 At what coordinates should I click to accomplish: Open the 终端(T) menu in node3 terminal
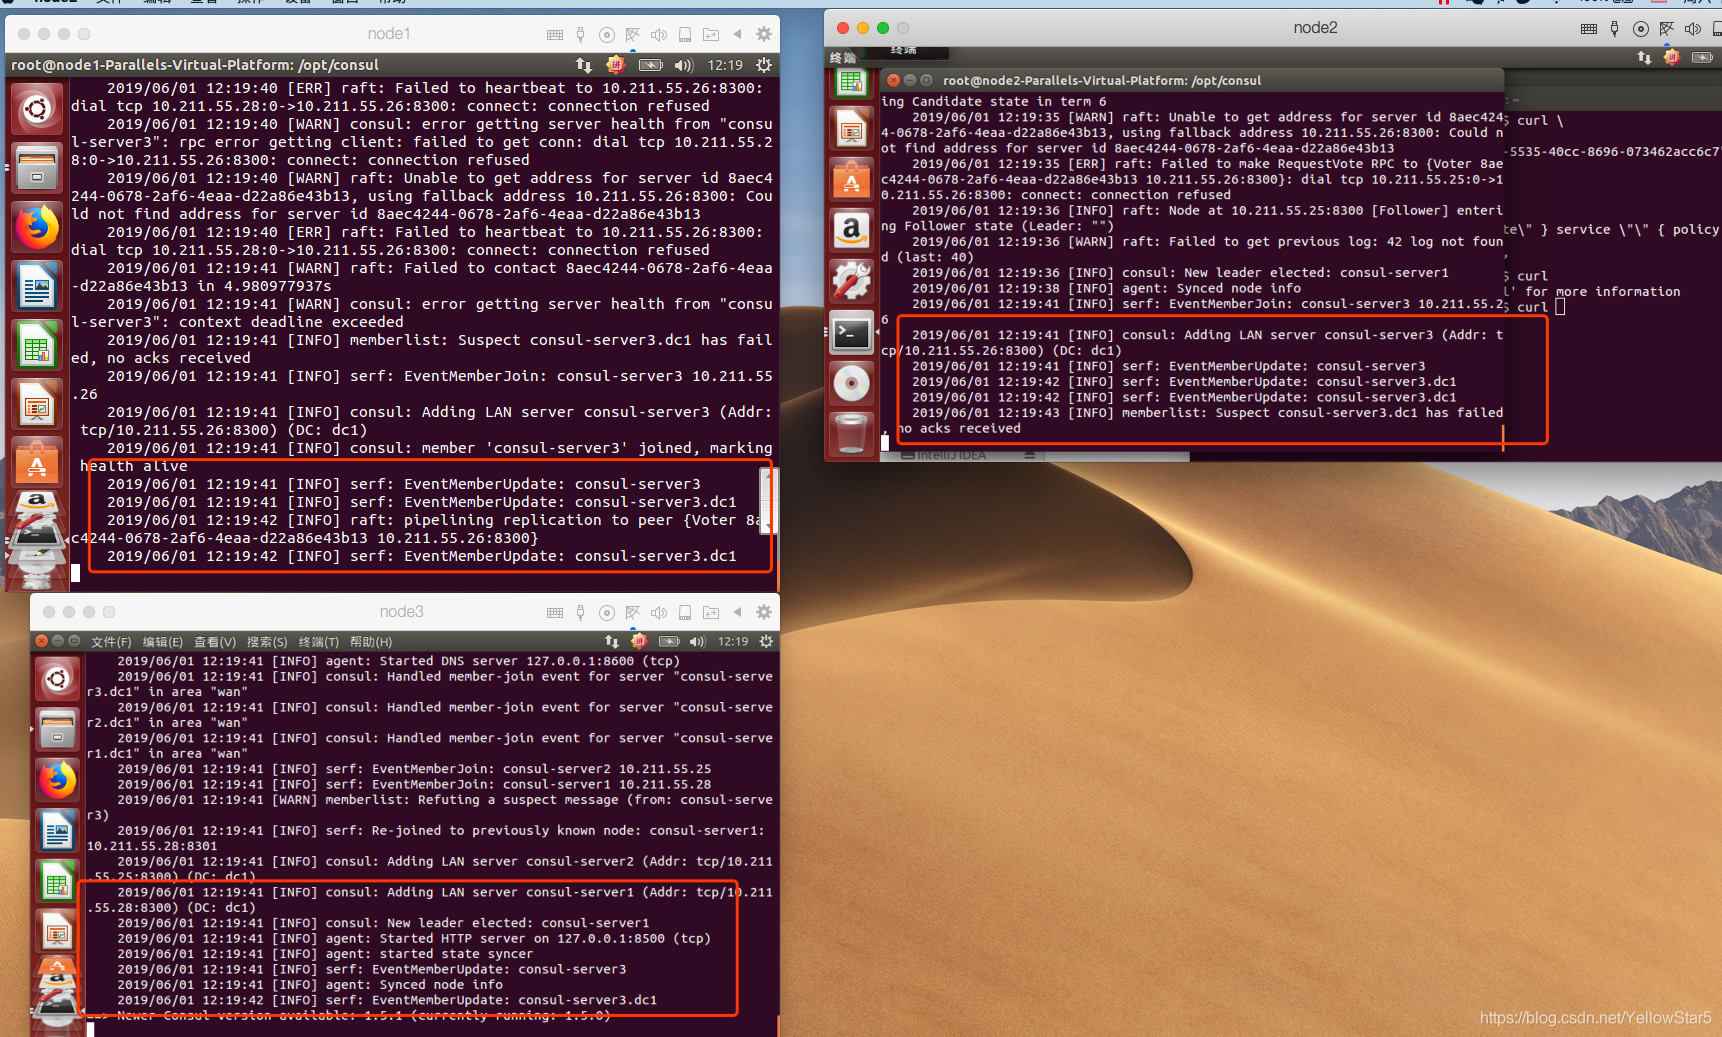(319, 642)
